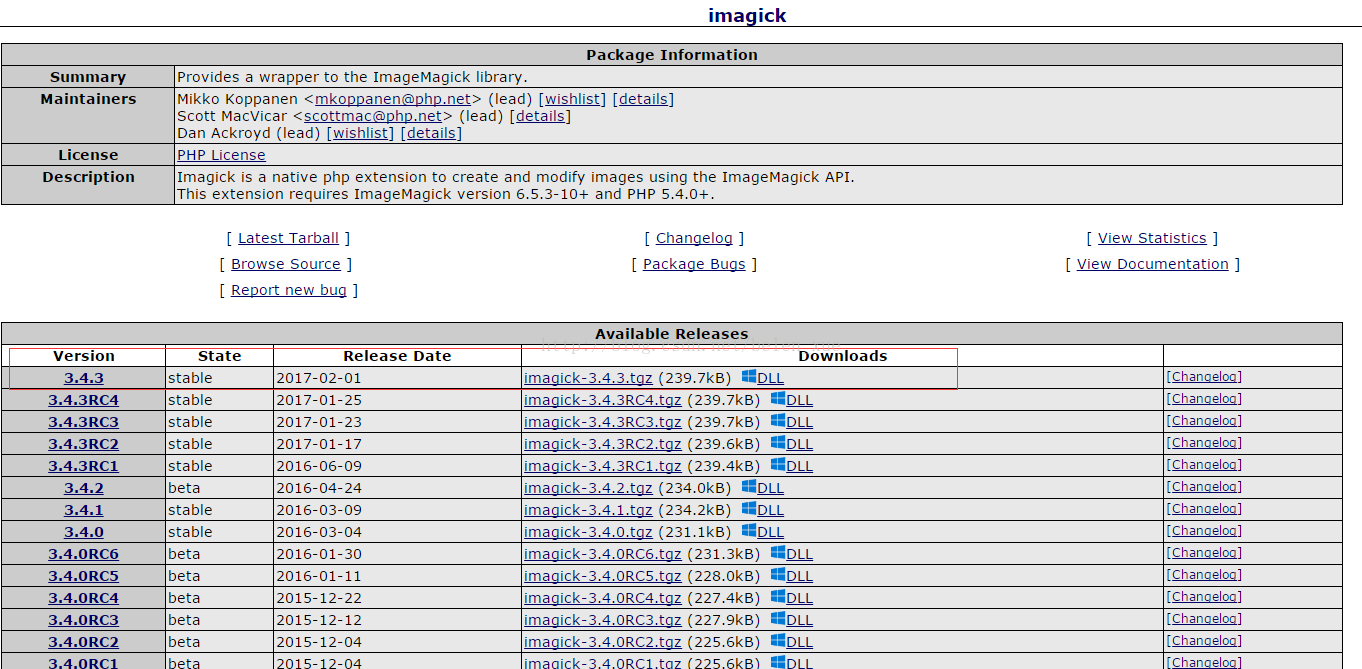Viewport: 1362px width, 669px height.
Task: Click the DLL text link for 3.4.0RC2
Action: tap(800, 642)
